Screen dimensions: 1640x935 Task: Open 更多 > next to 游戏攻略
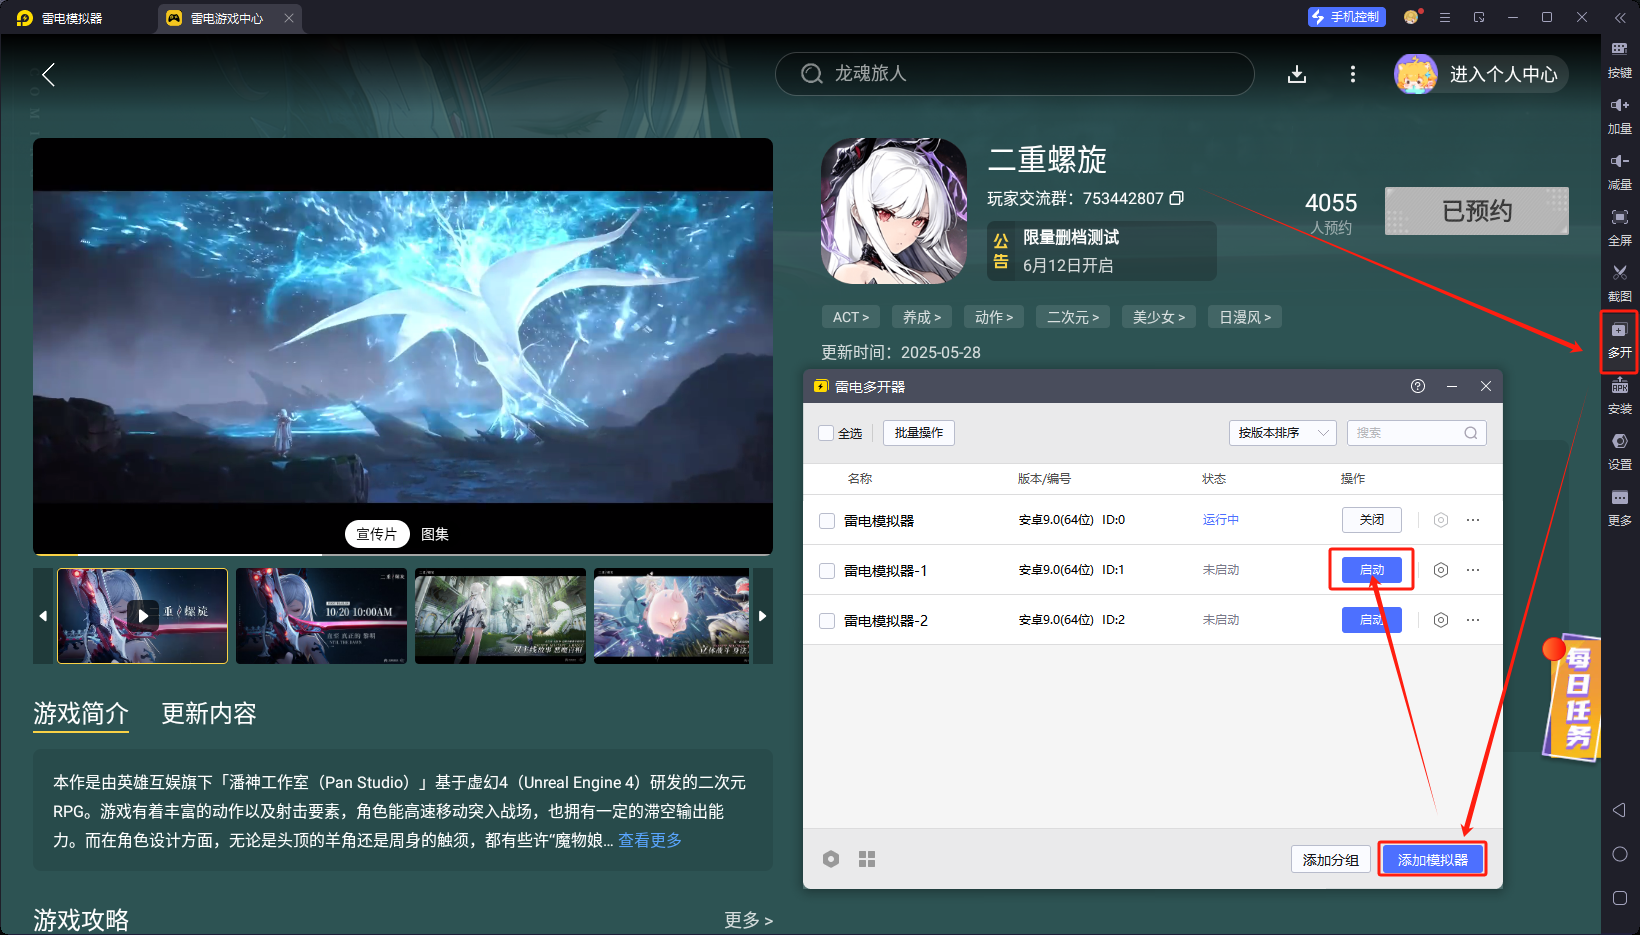(749, 920)
